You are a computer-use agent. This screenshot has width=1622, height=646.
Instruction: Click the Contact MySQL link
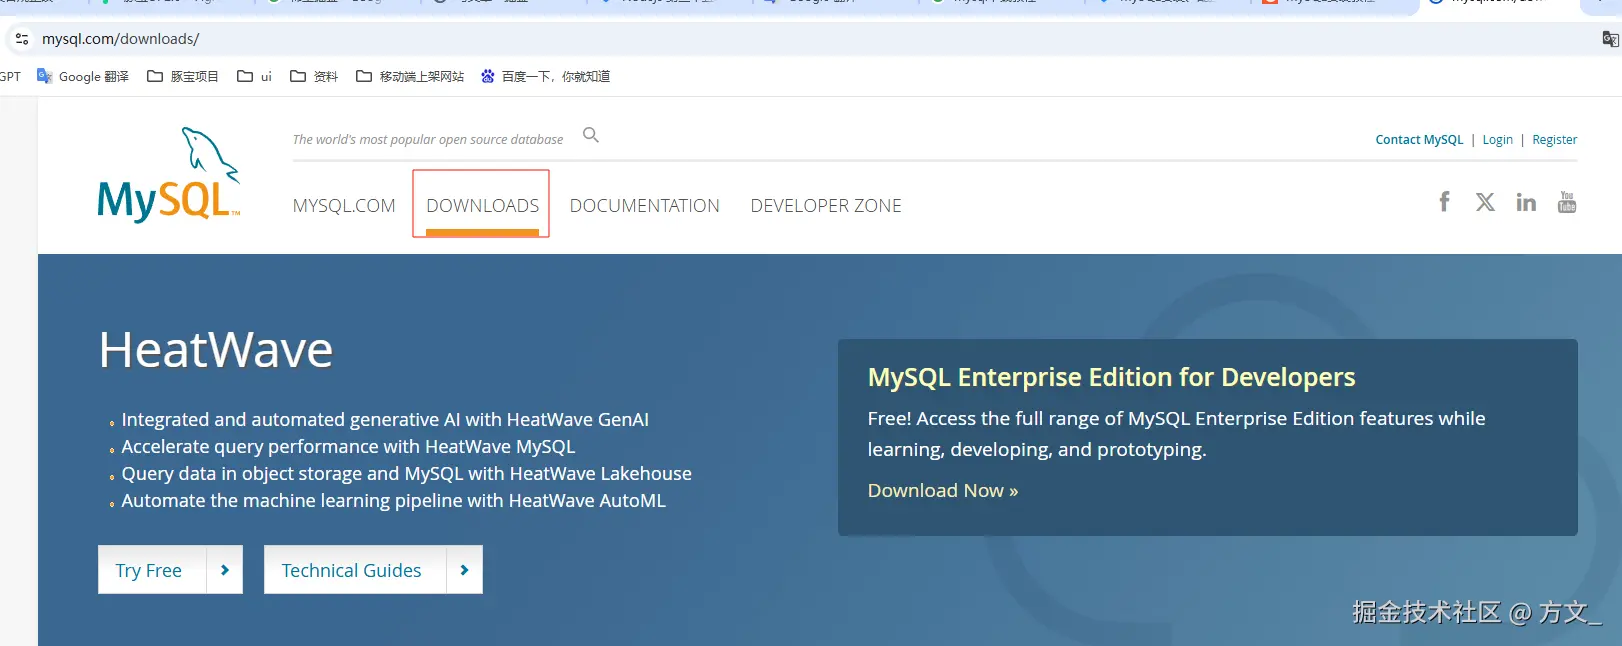[x=1419, y=140]
